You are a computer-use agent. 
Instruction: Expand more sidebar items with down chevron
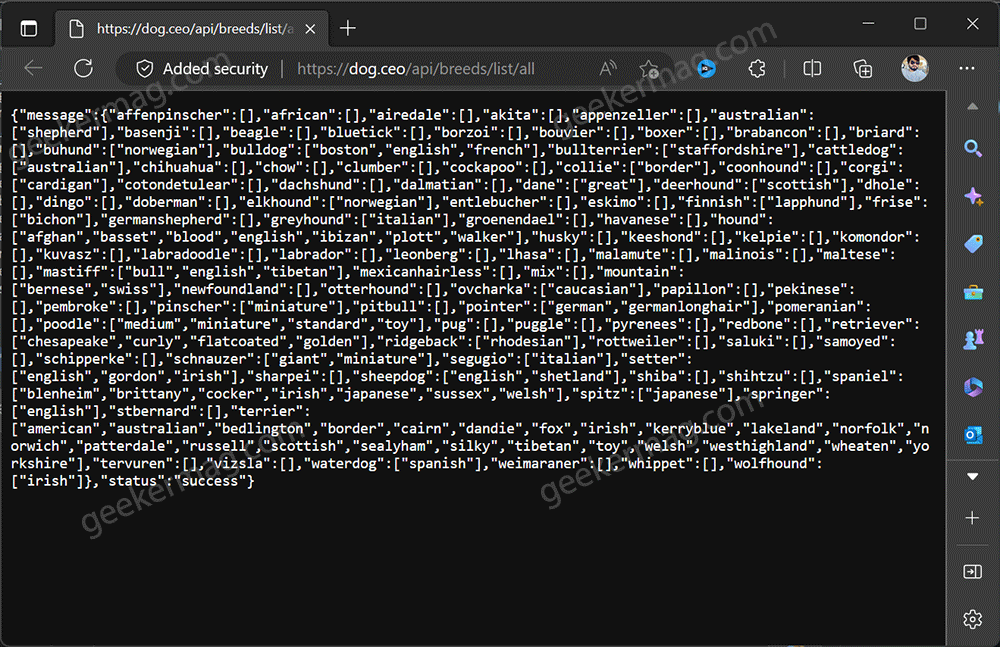[973, 475]
